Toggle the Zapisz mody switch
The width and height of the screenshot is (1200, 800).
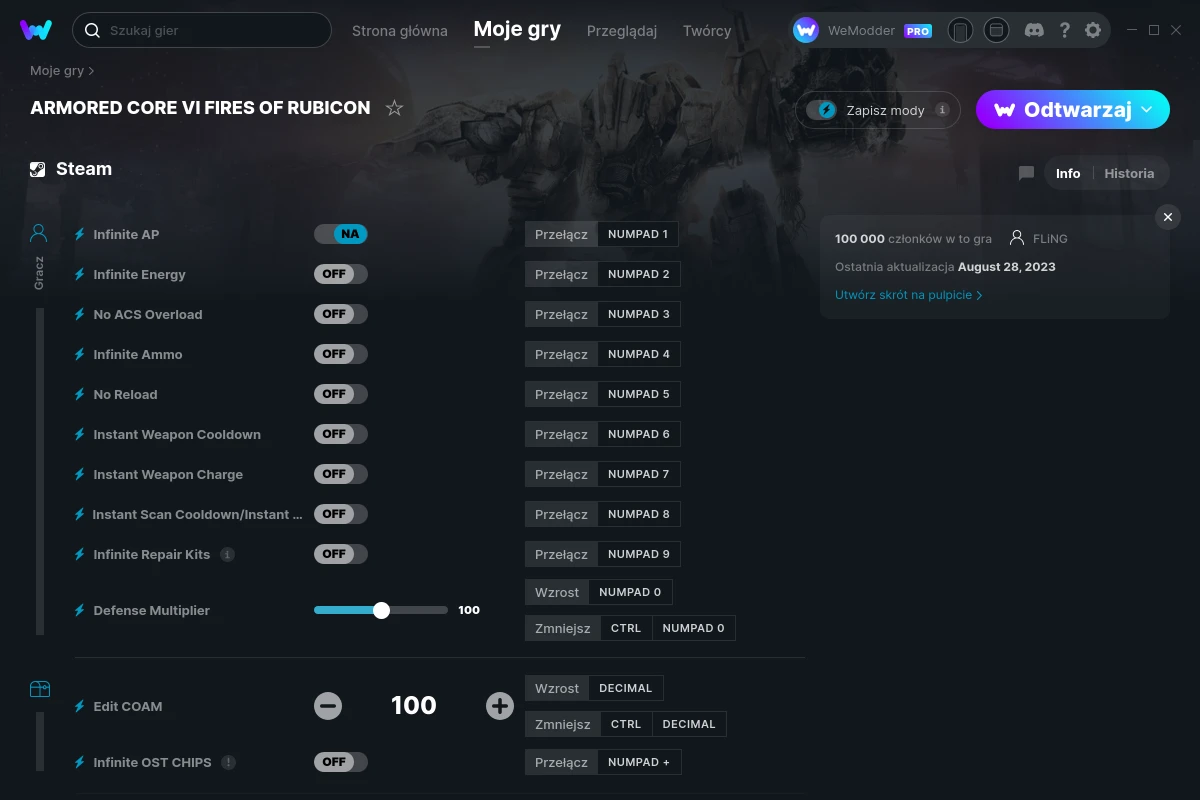pyautogui.click(x=822, y=110)
